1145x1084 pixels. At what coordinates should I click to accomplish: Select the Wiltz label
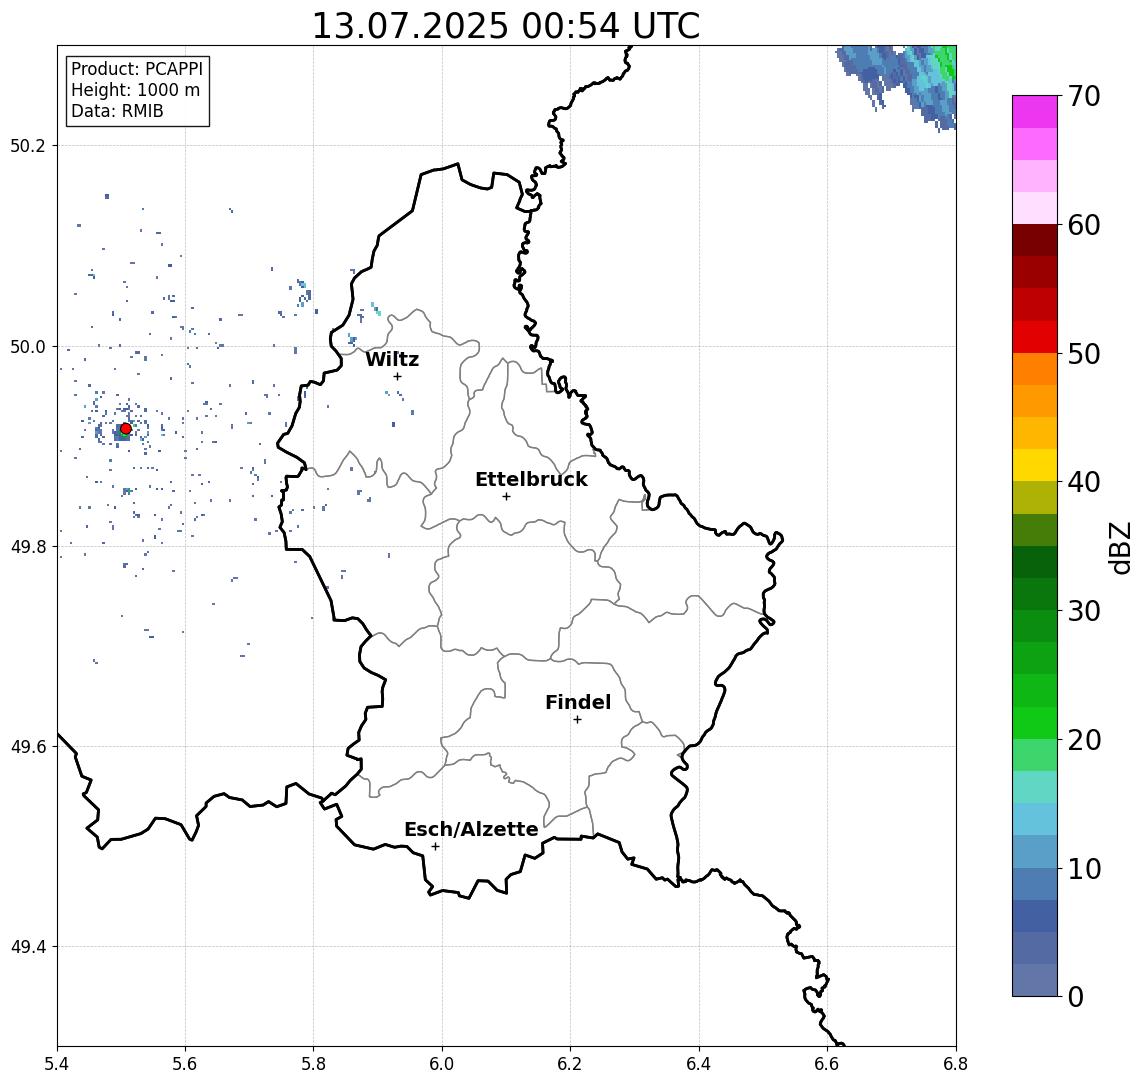[392, 359]
